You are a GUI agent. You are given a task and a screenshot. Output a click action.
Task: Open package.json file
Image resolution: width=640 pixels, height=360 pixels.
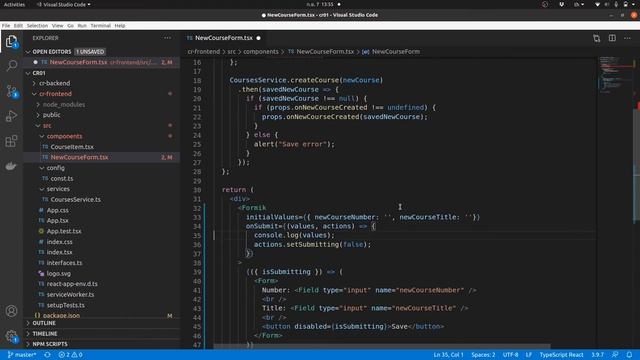pos(61,316)
